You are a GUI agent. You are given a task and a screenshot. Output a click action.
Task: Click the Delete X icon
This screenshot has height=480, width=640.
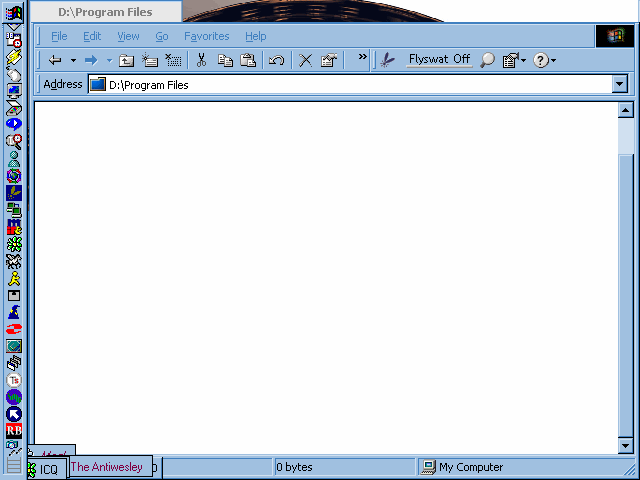point(306,60)
